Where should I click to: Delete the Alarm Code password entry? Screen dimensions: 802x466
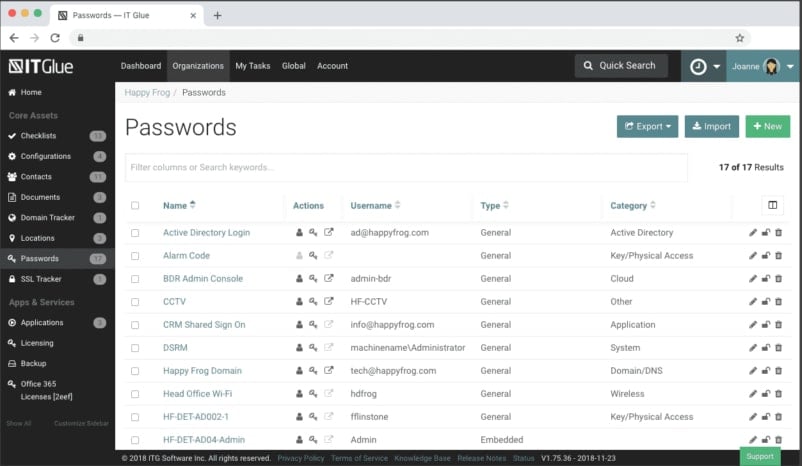778,256
